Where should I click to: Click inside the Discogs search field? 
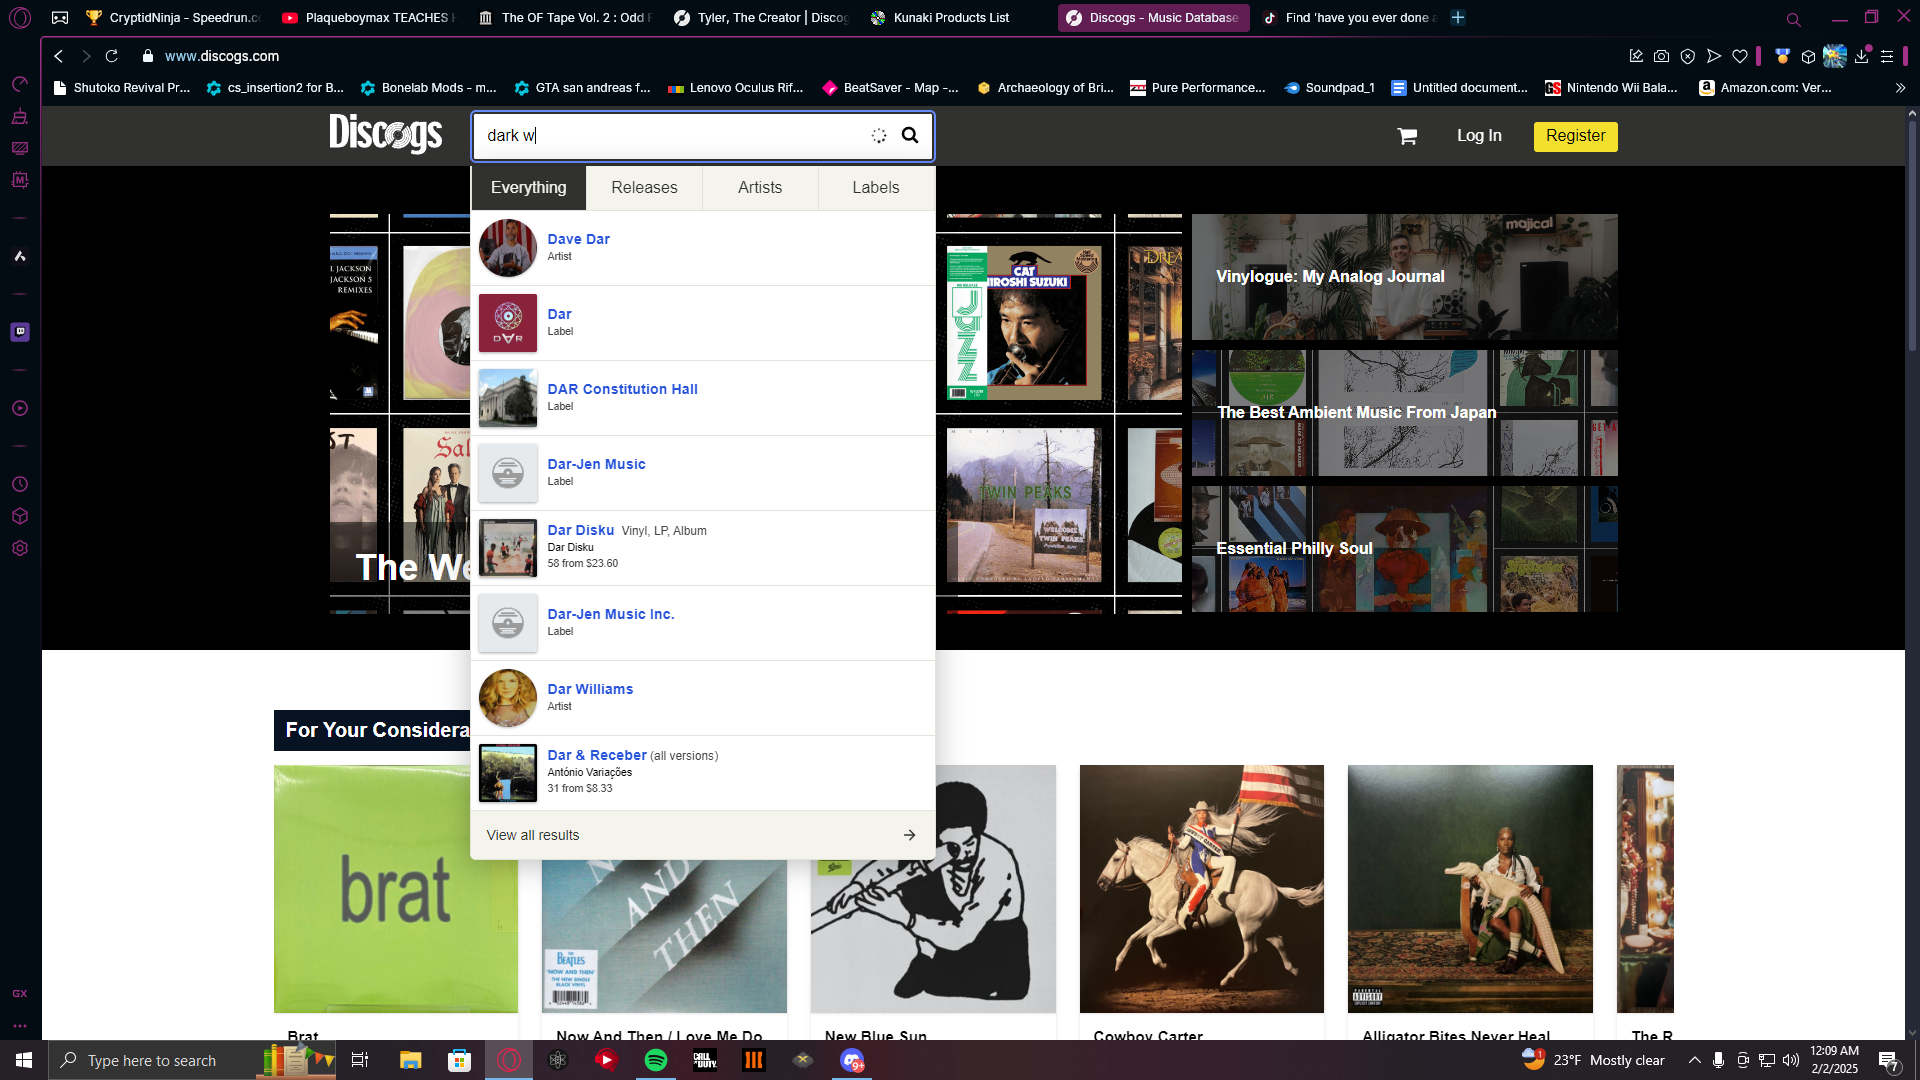tap(670, 136)
